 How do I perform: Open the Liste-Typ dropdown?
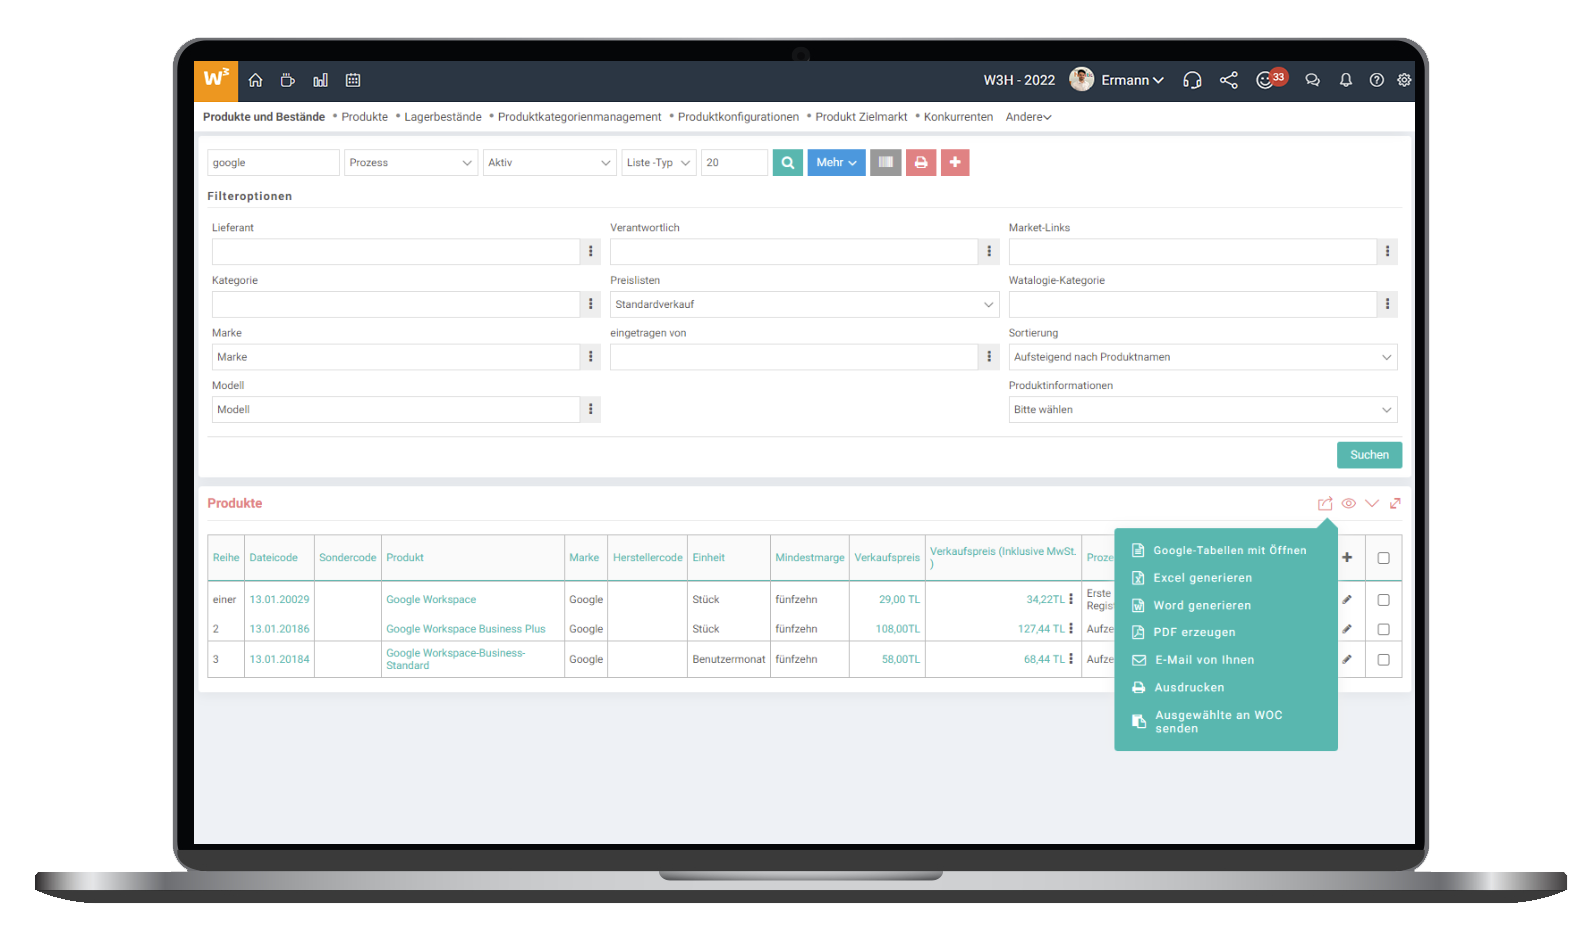coord(658,162)
